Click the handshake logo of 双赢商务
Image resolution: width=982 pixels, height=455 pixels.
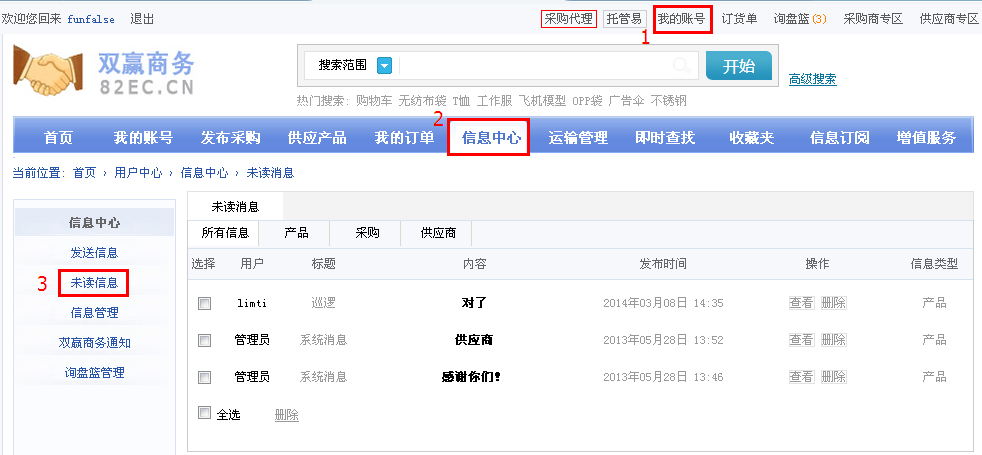(49, 73)
